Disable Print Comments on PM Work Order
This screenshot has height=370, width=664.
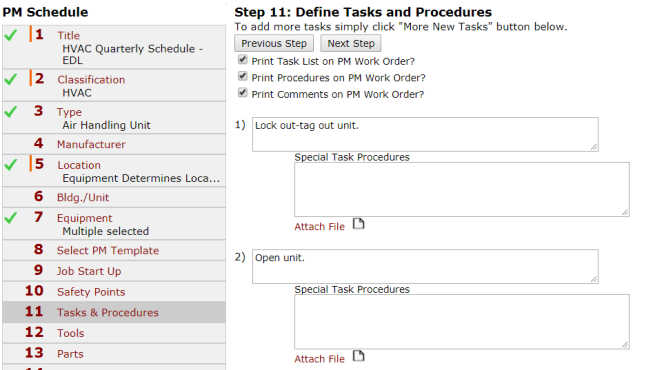pos(243,93)
